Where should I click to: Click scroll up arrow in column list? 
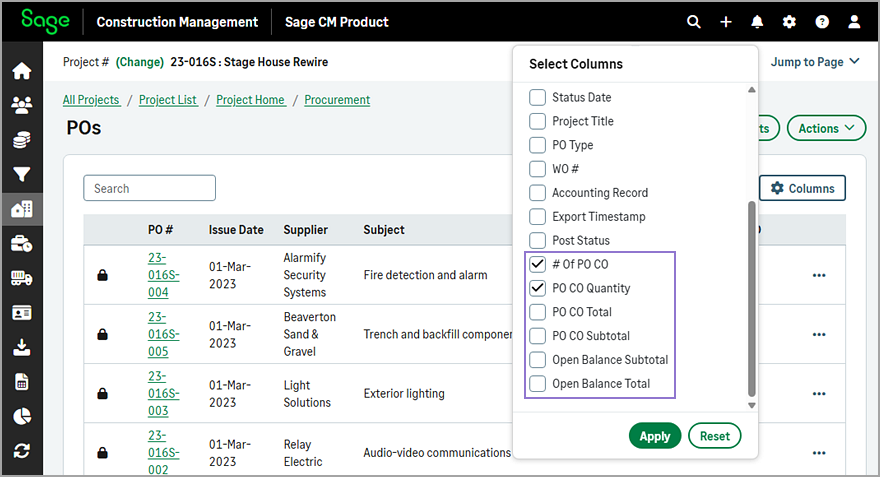751,90
